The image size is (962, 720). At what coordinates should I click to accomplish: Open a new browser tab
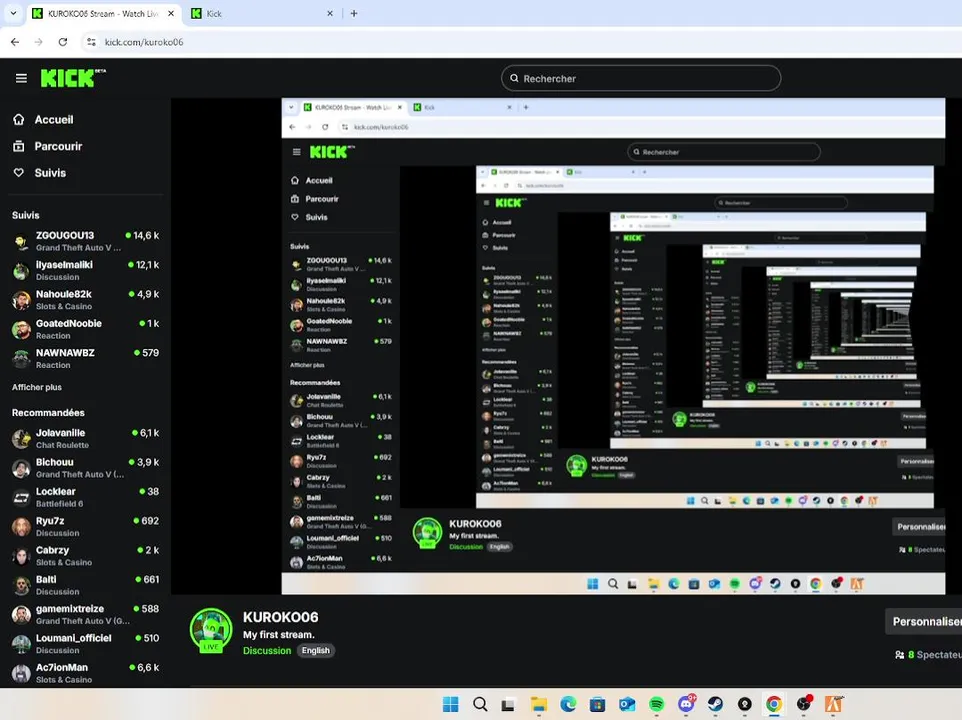tap(354, 13)
